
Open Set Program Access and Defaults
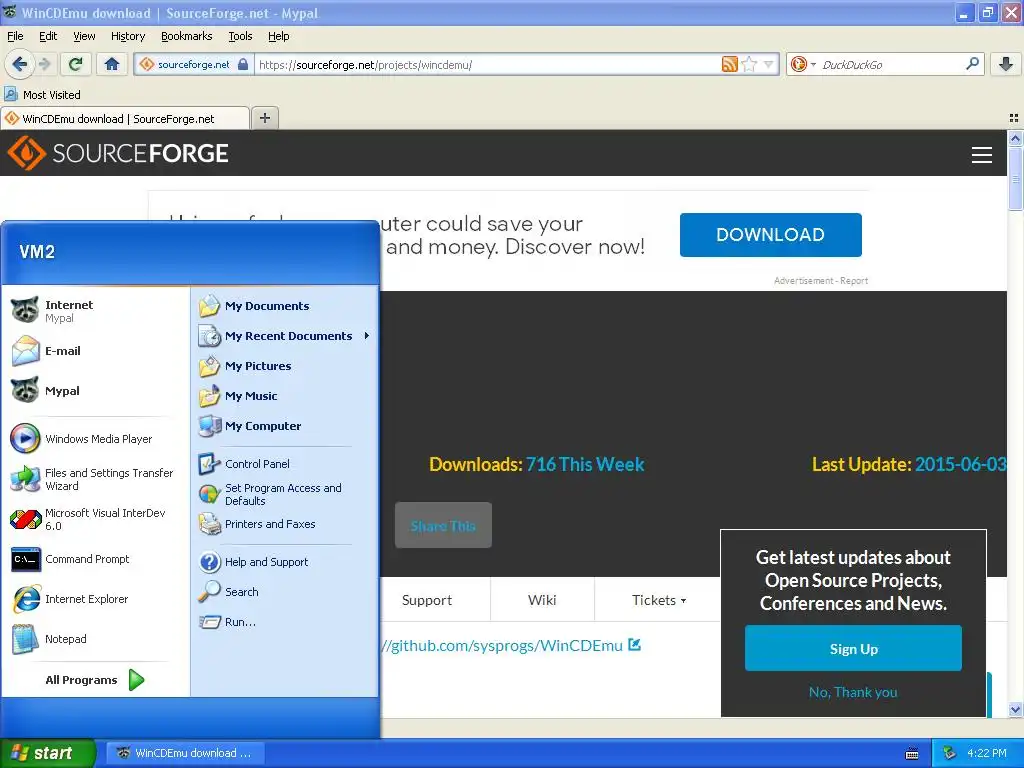pyautogui.click(x=285, y=494)
